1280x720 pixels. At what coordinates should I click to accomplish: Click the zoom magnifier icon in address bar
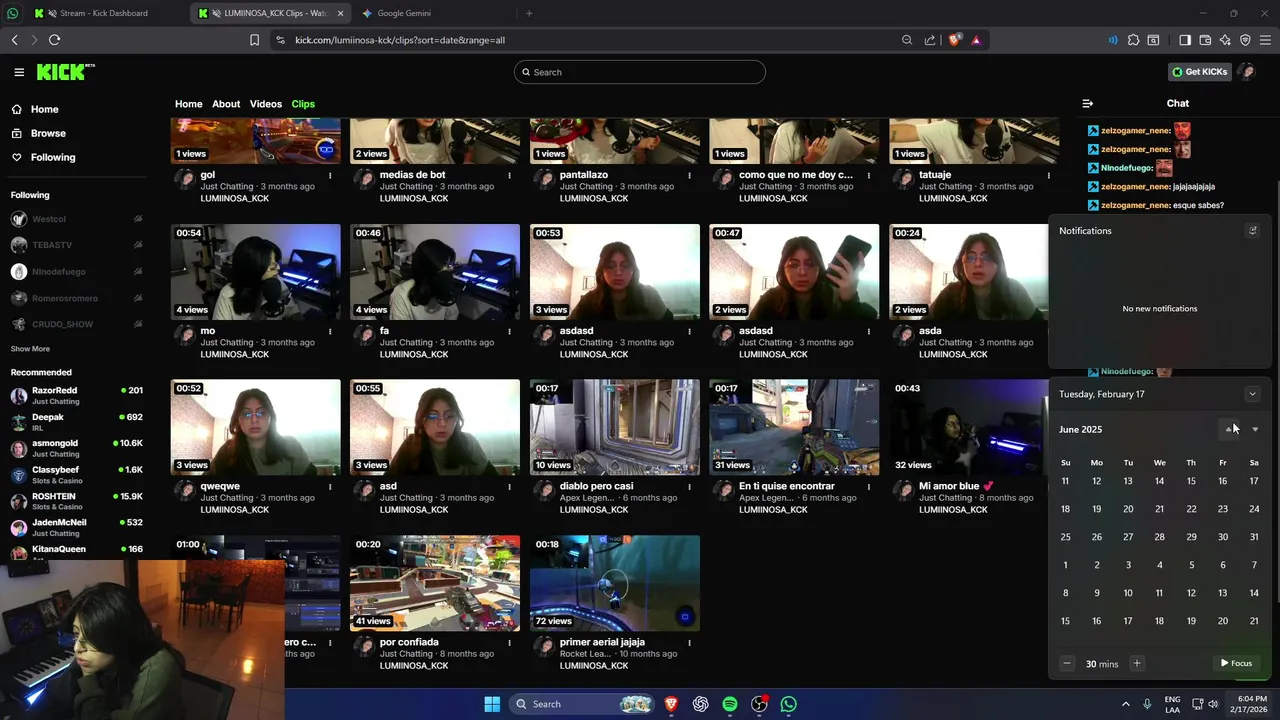tap(907, 40)
